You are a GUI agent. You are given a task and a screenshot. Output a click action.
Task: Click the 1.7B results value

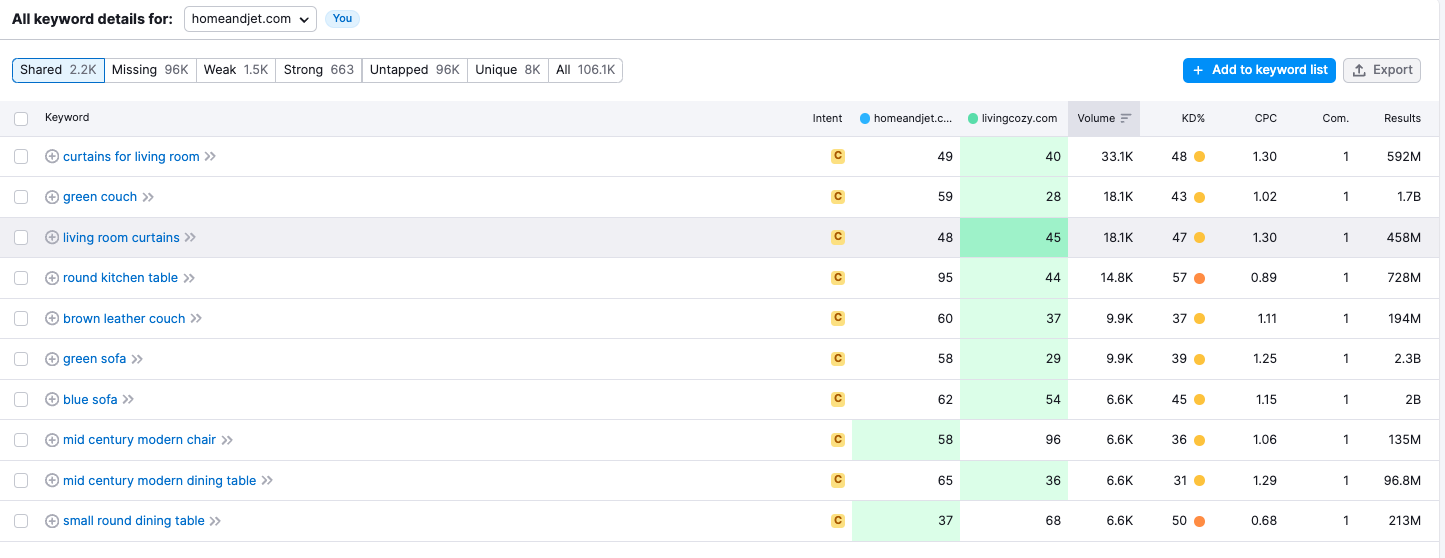pyautogui.click(x=1409, y=197)
